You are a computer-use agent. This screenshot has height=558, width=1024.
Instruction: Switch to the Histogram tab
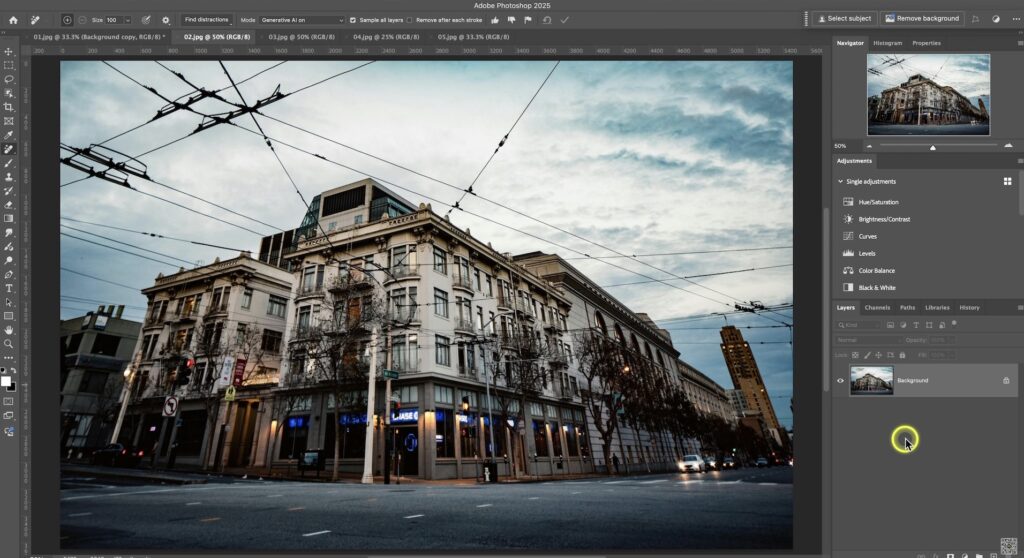[x=888, y=43]
